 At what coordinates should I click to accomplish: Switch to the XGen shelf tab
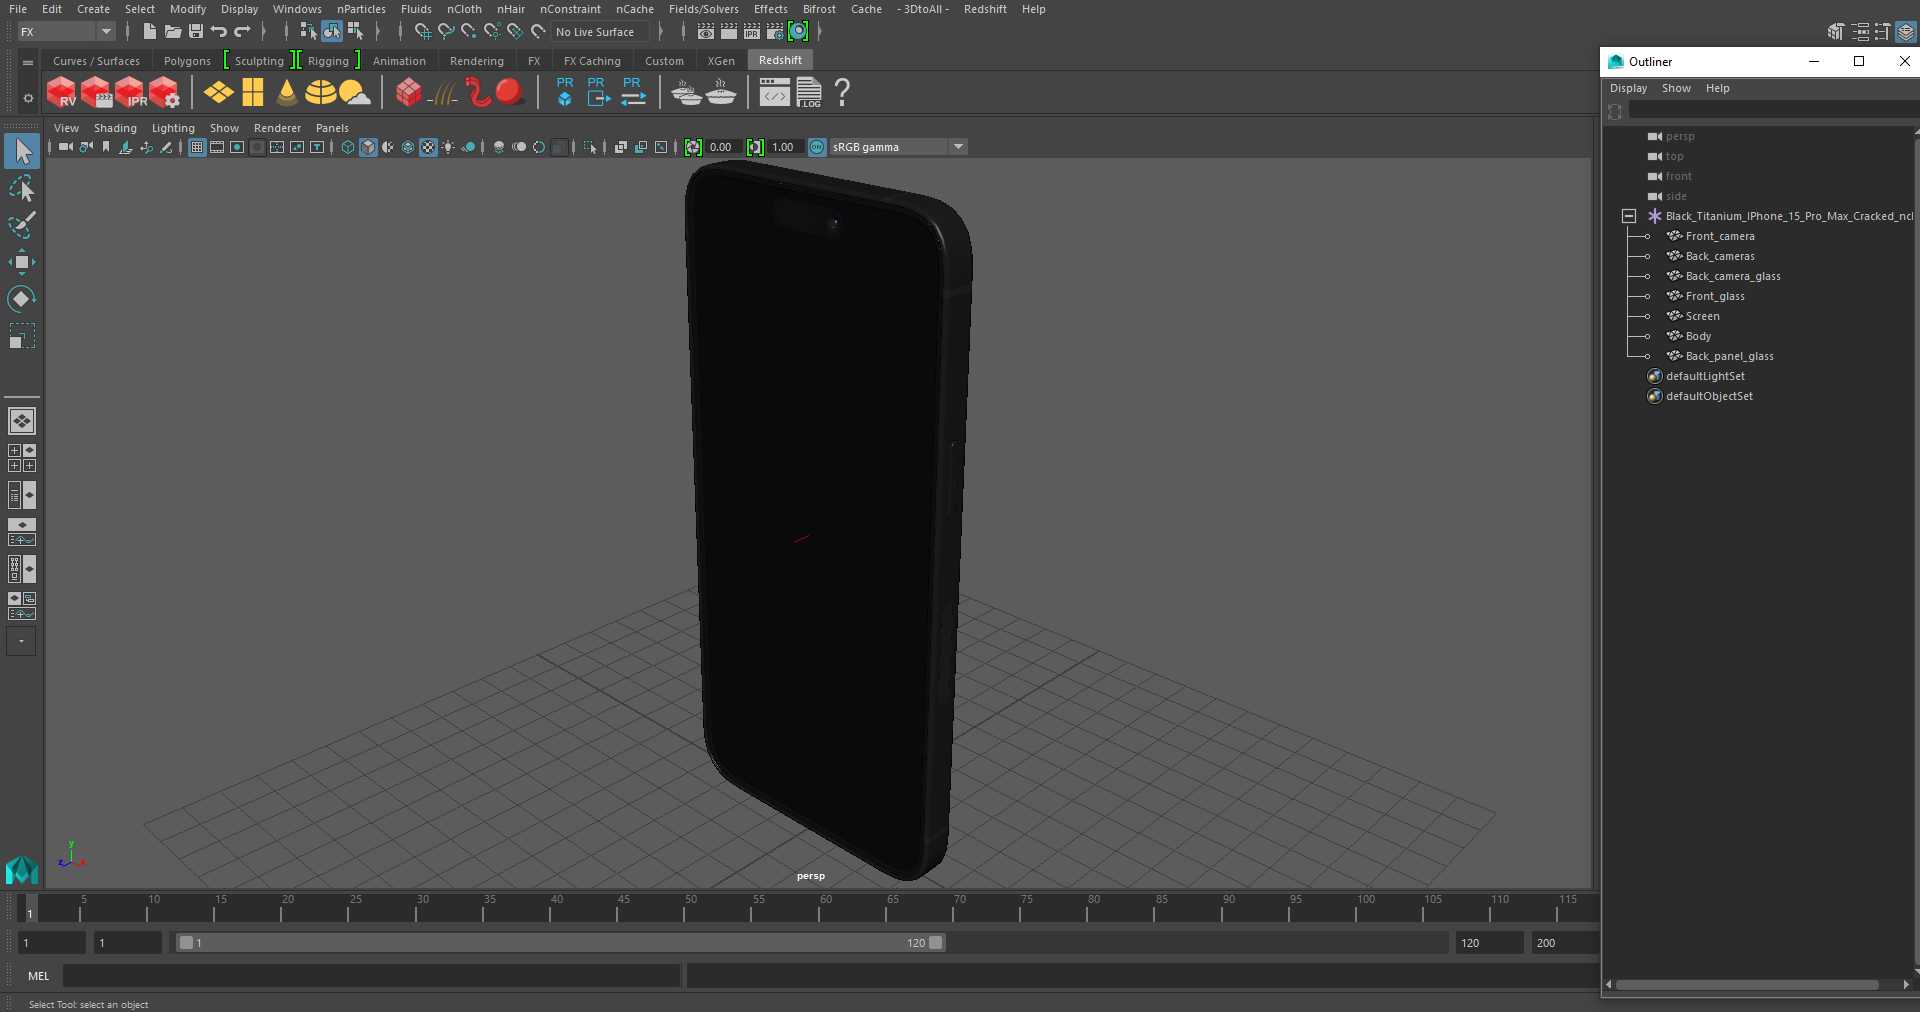(x=721, y=61)
